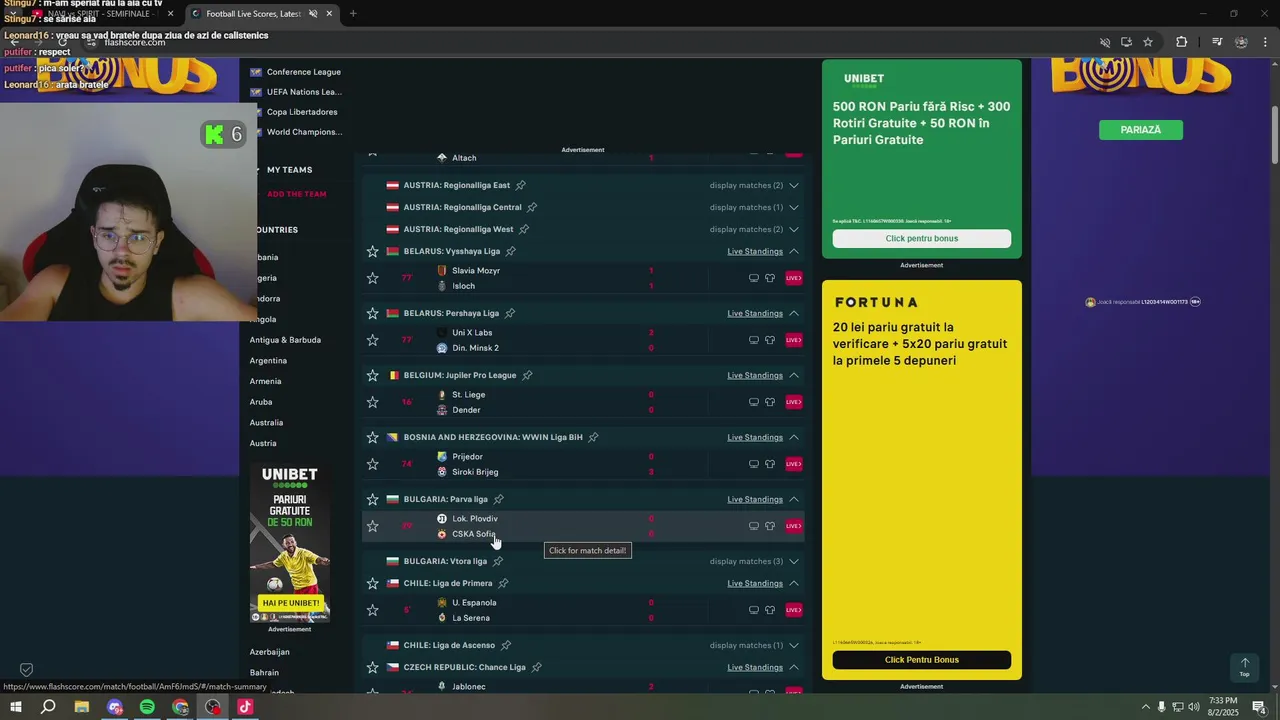Click the Top scroll-up button
Screen dimensions: 1280x720
(x=1245, y=667)
